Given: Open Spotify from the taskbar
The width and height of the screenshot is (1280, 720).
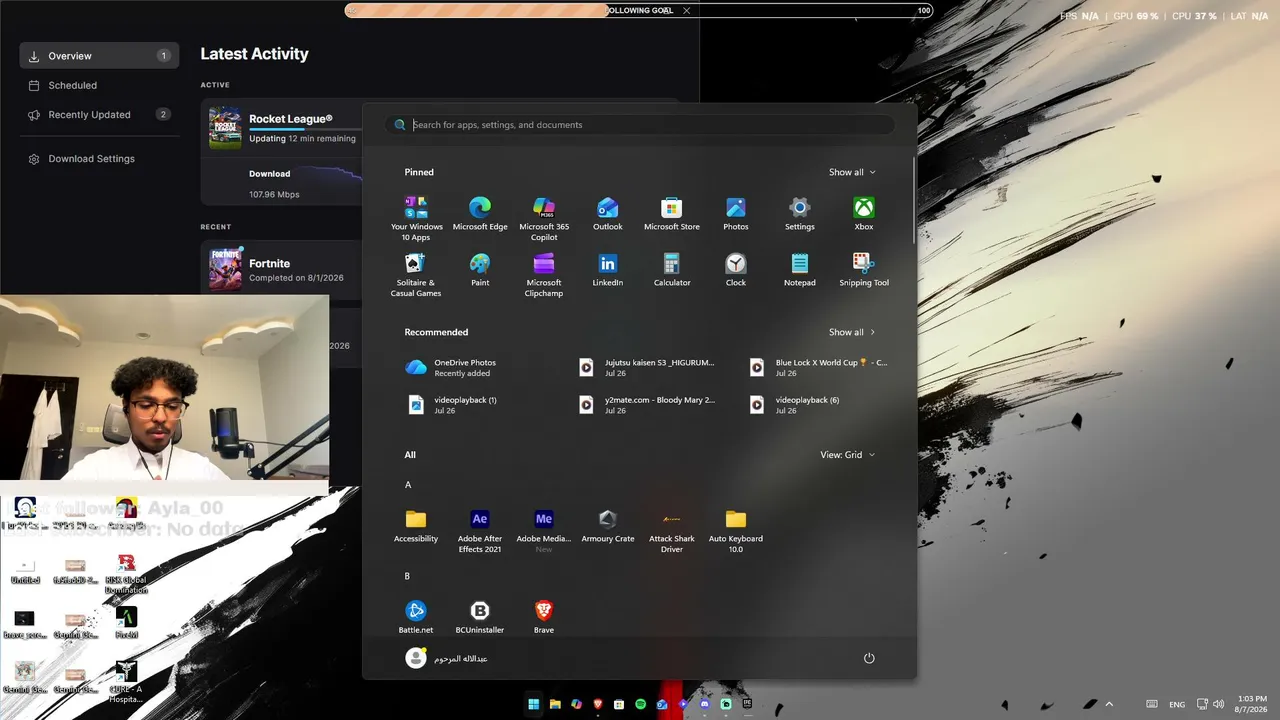Looking at the screenshot, I should pos(641,704).
